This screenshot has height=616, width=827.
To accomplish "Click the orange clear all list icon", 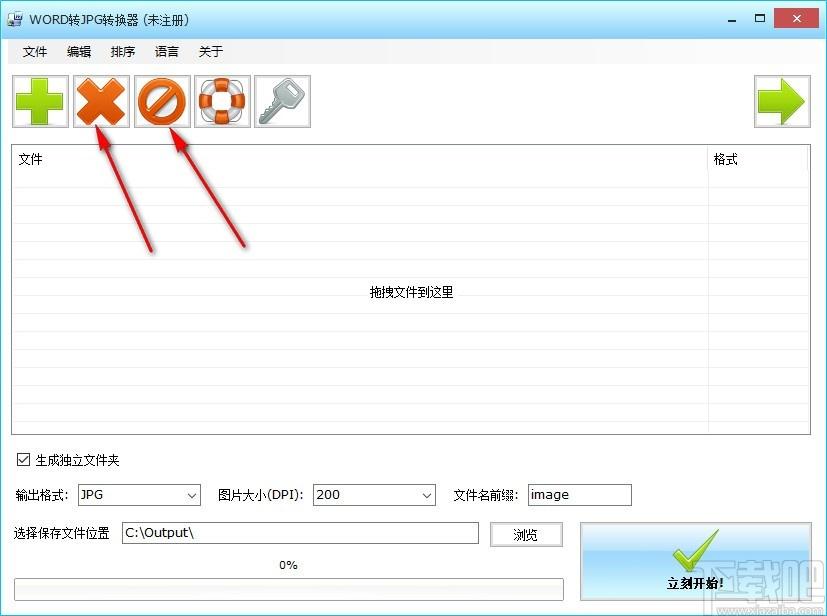I will click(162, 101).
